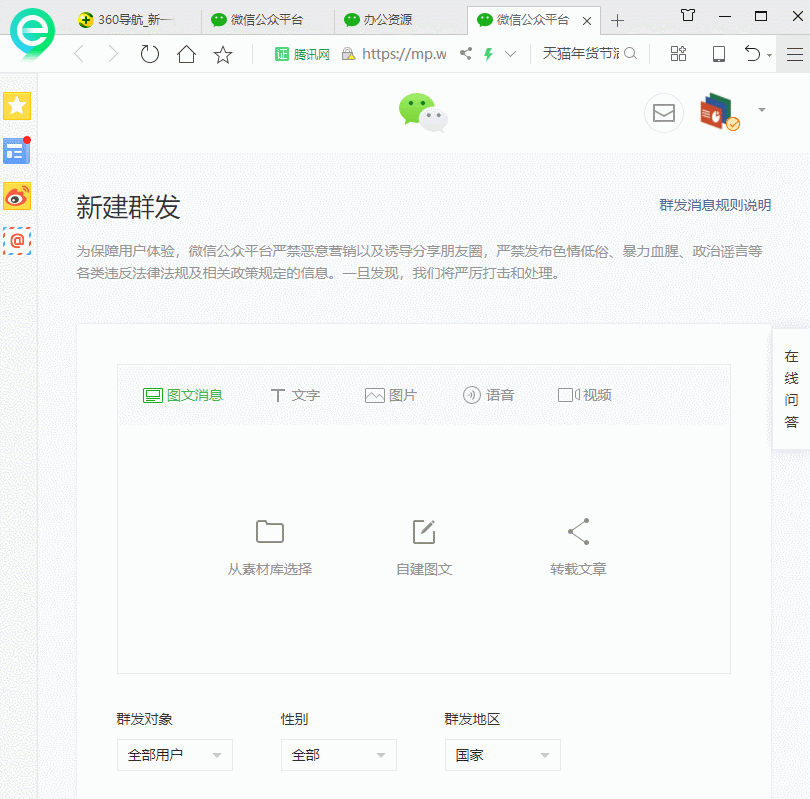Screen dimensions: 810x799
Task: Open the 群发对象 全部用户 dropdown
Action: tap(174, 755)
